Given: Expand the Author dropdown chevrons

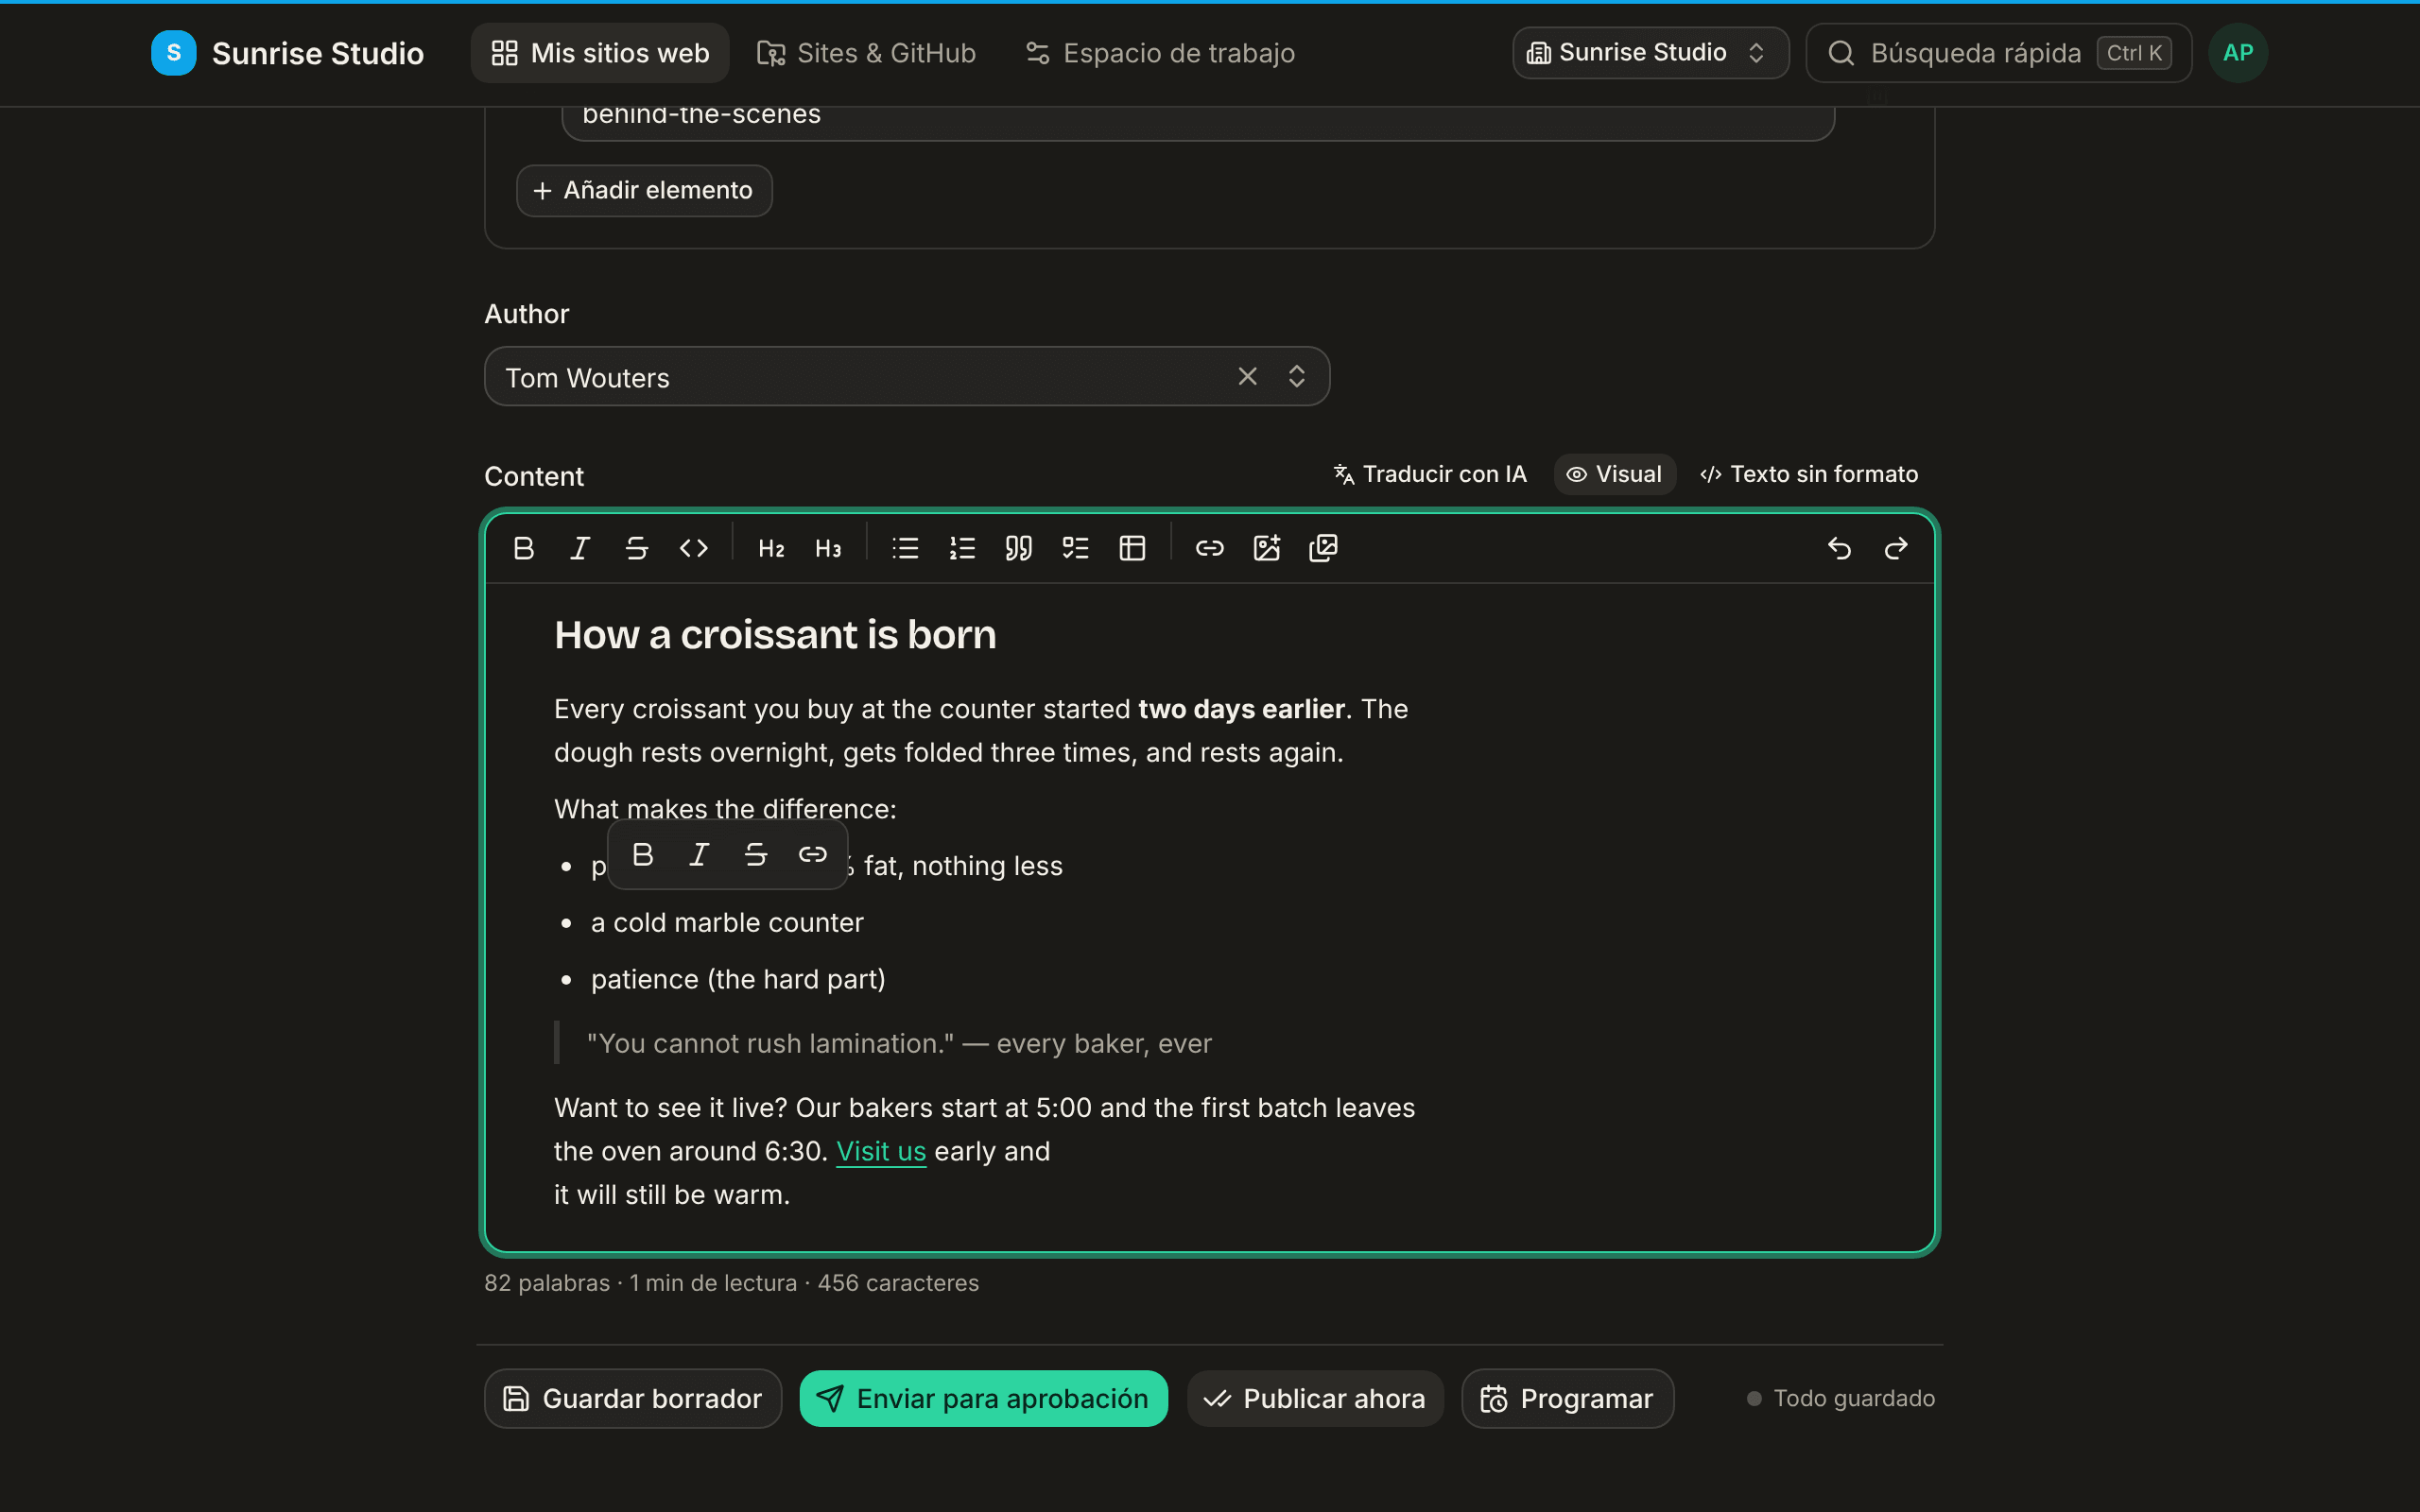Looking at the screenshot, I should (1297, 376).
